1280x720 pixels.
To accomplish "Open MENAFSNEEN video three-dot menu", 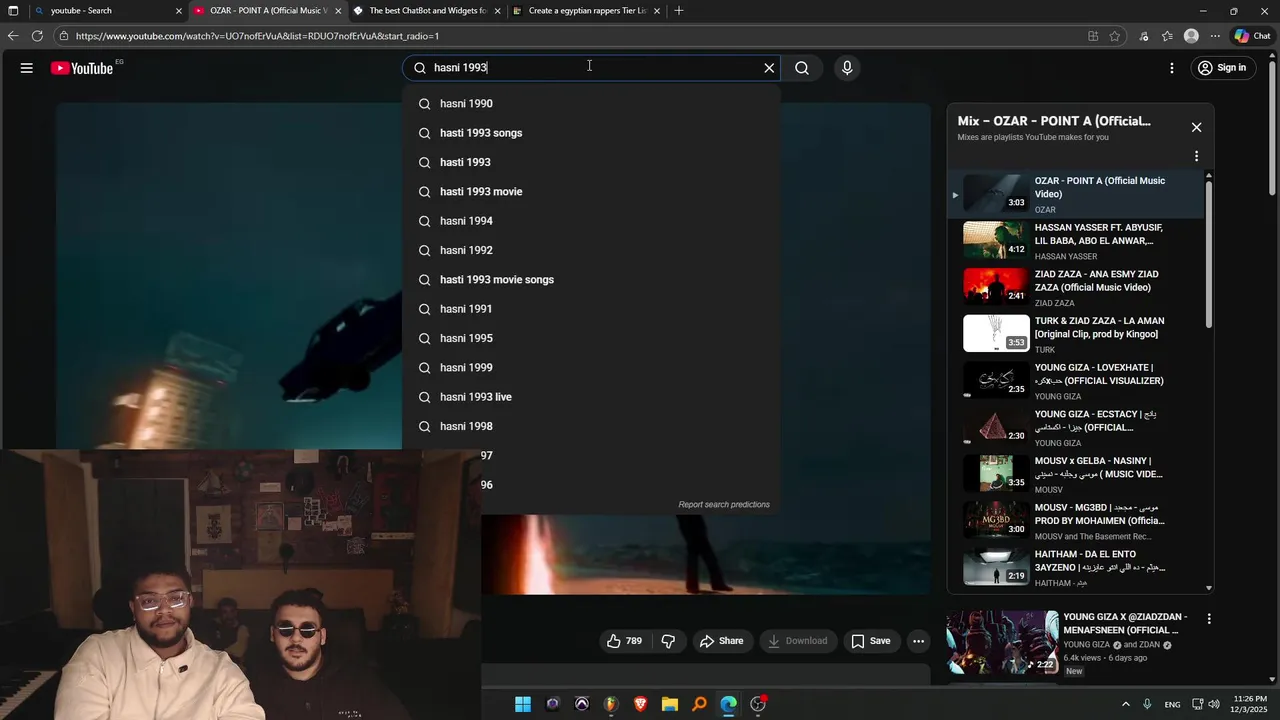I will click(1209, 619).
